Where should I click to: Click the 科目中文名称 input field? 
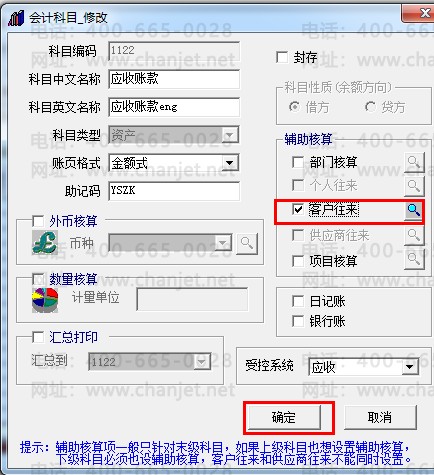coord(174,79)
